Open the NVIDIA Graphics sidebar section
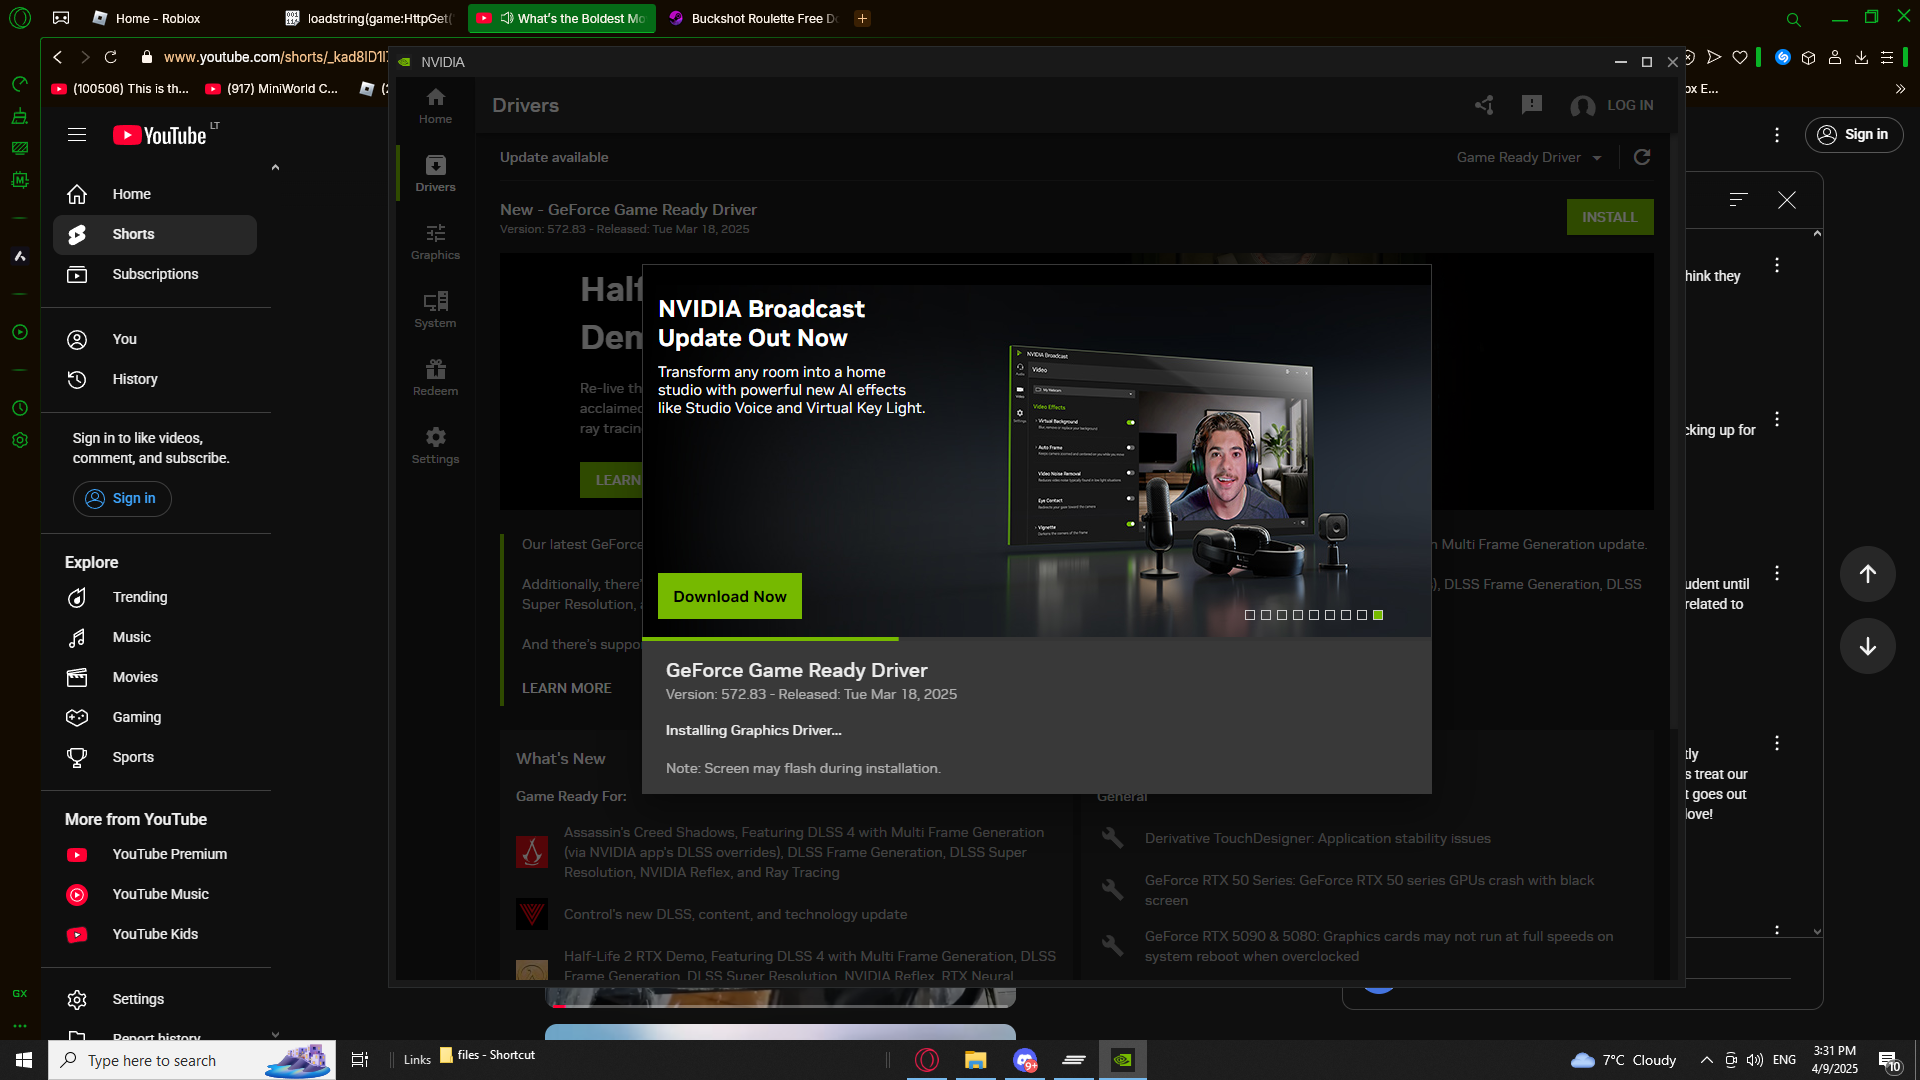This screenshot has width=1920, height=1080. [435, 242]
